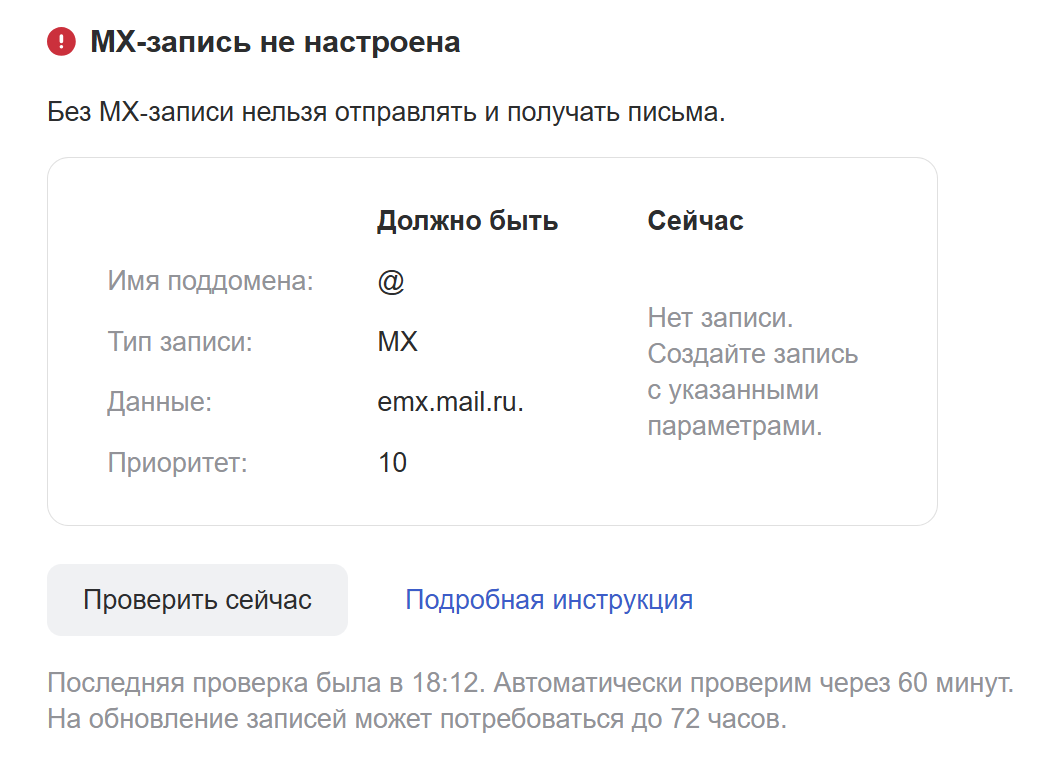Click the "Последняя проверка была в 18:12" sentence
The width and height of the screenshot is (1049, 758).
click(266, 684)
